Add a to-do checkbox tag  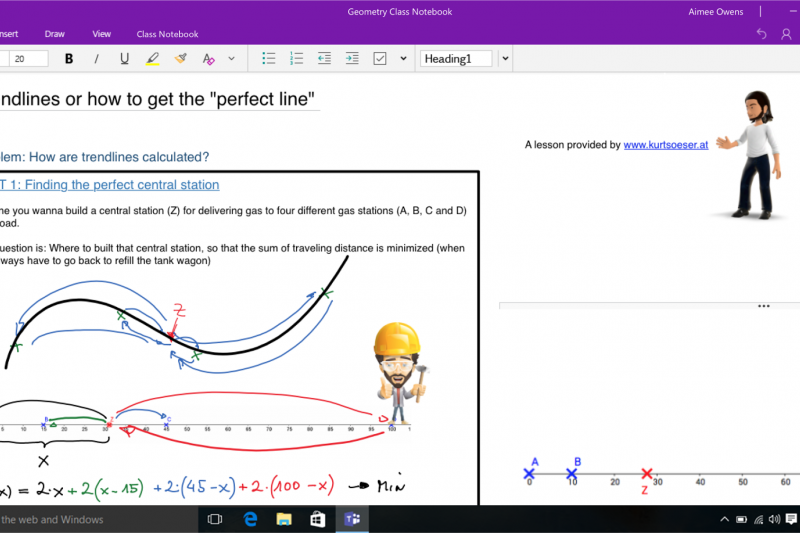(380, 58)
